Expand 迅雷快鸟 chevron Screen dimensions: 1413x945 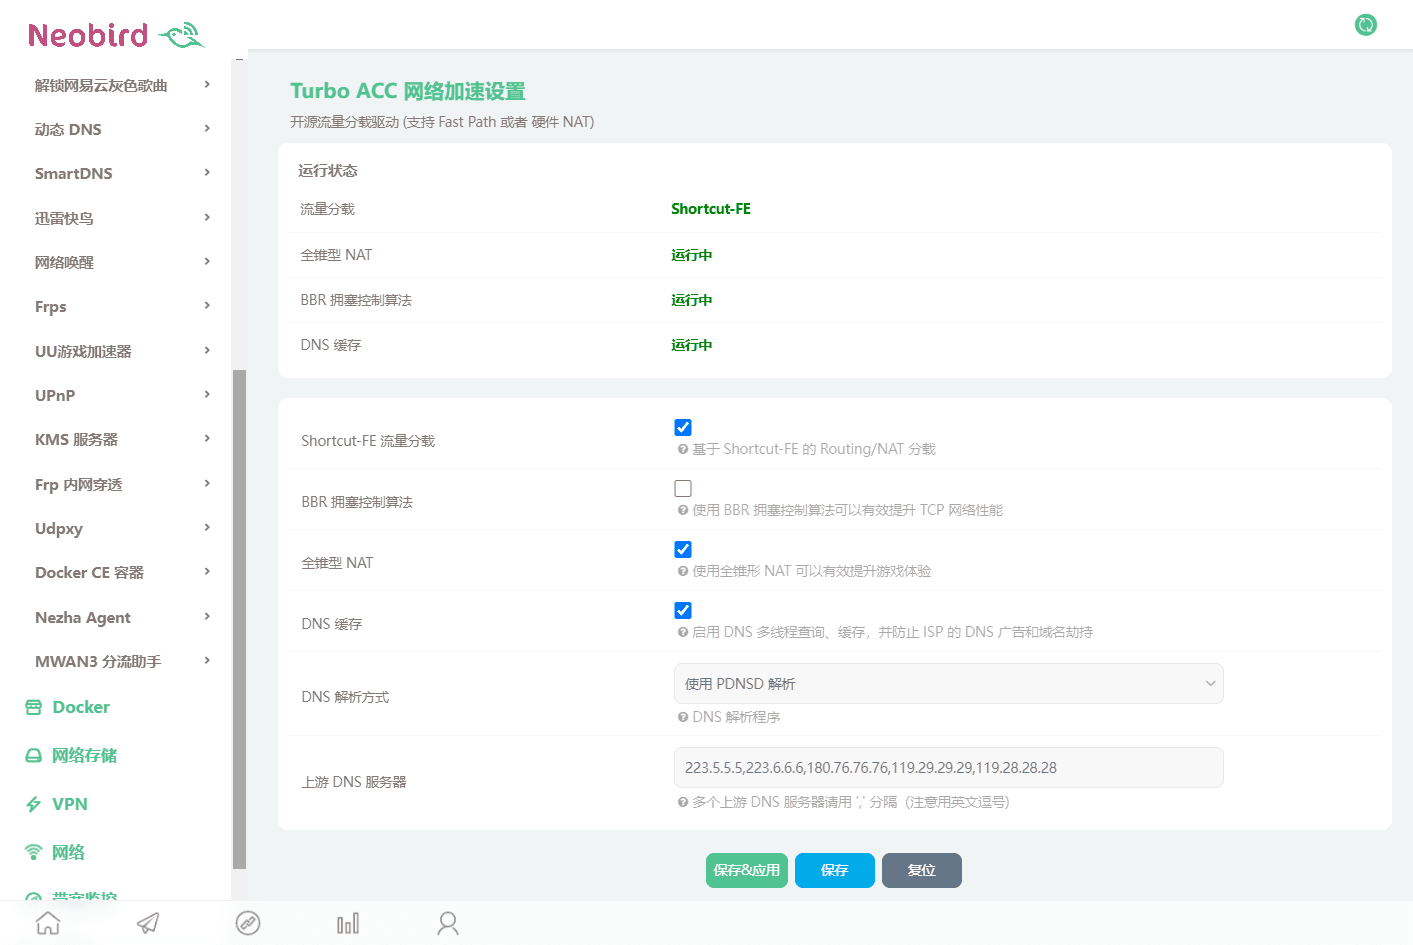pyautogui.click(x=207, y=217)
